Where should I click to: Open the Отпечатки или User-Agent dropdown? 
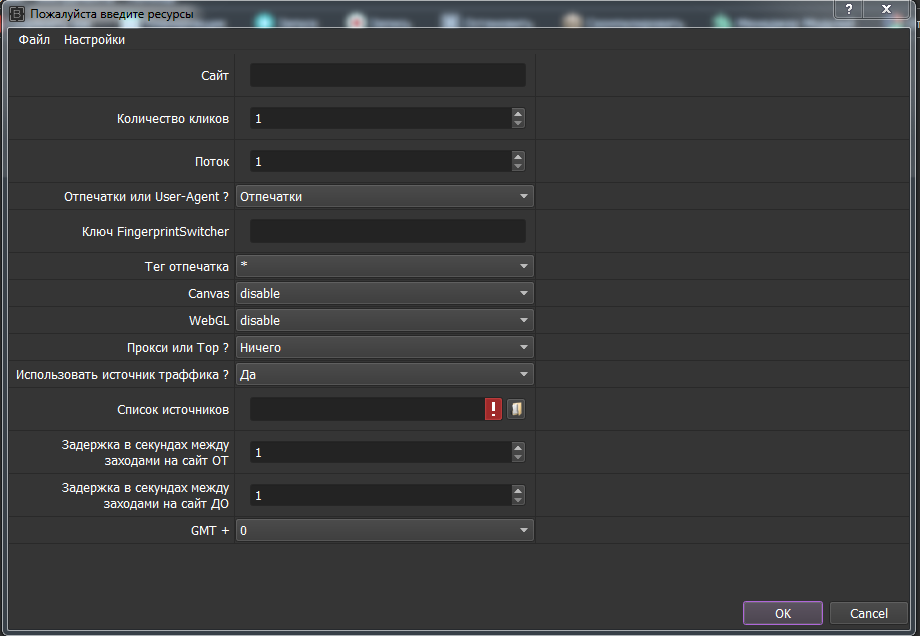[384, 197]
